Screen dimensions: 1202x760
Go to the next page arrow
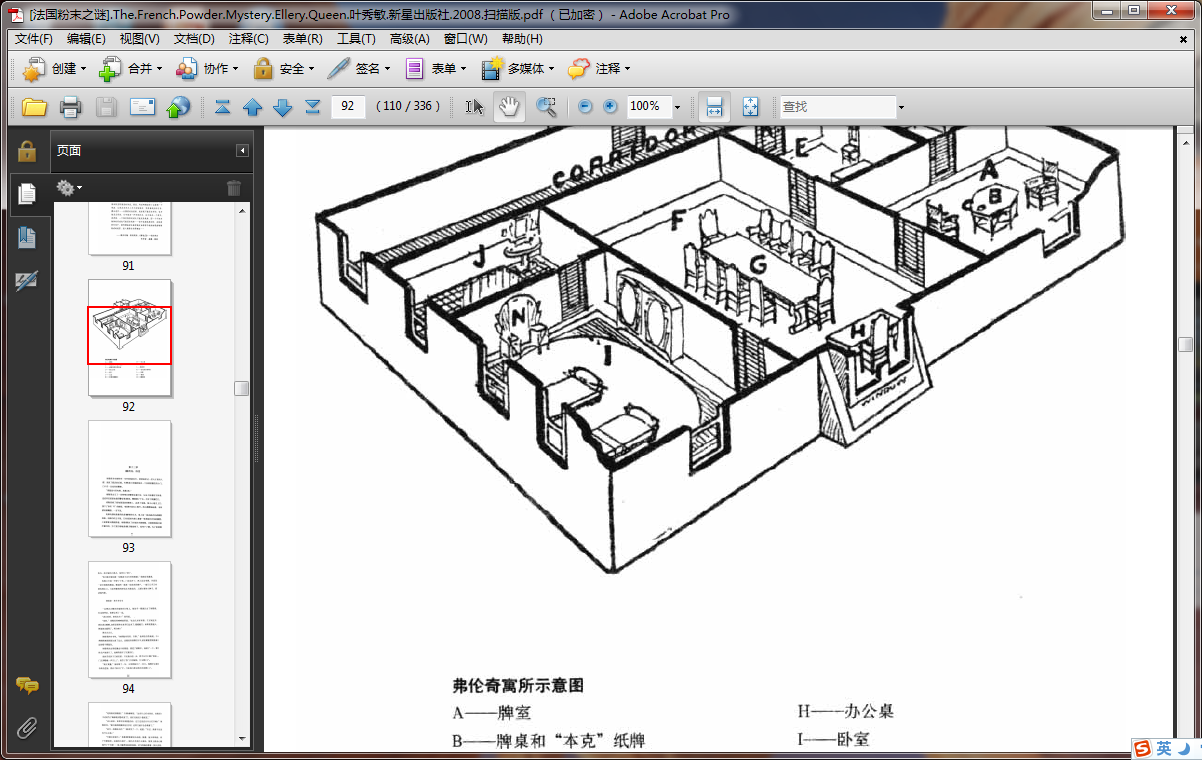(283, 107)
